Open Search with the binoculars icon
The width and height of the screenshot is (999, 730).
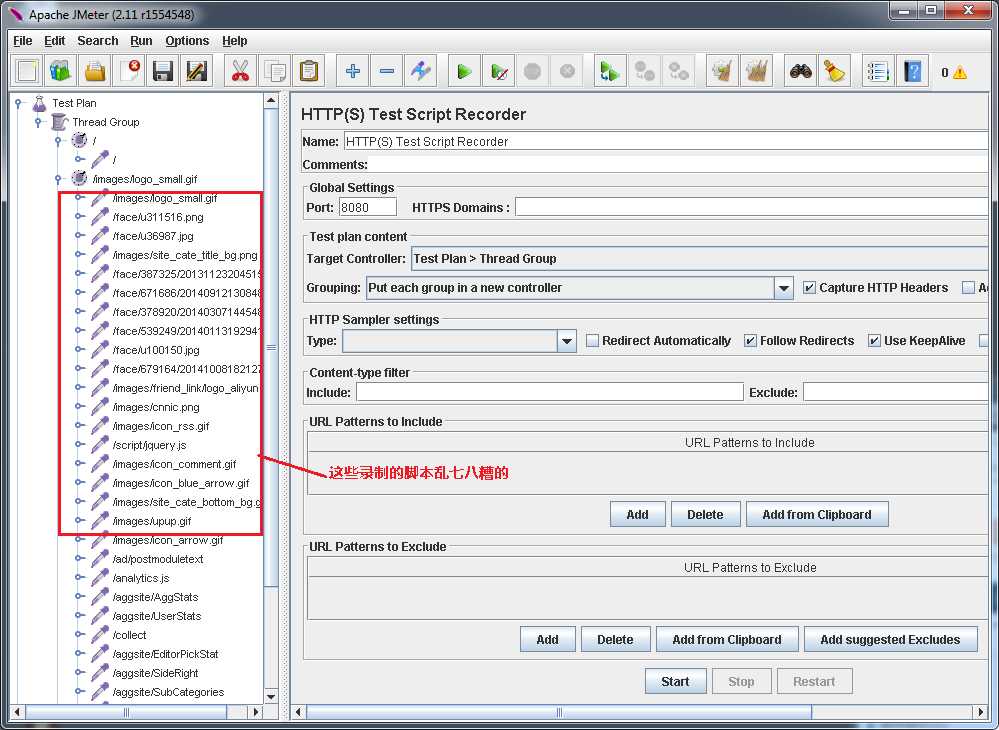point(800,71)
